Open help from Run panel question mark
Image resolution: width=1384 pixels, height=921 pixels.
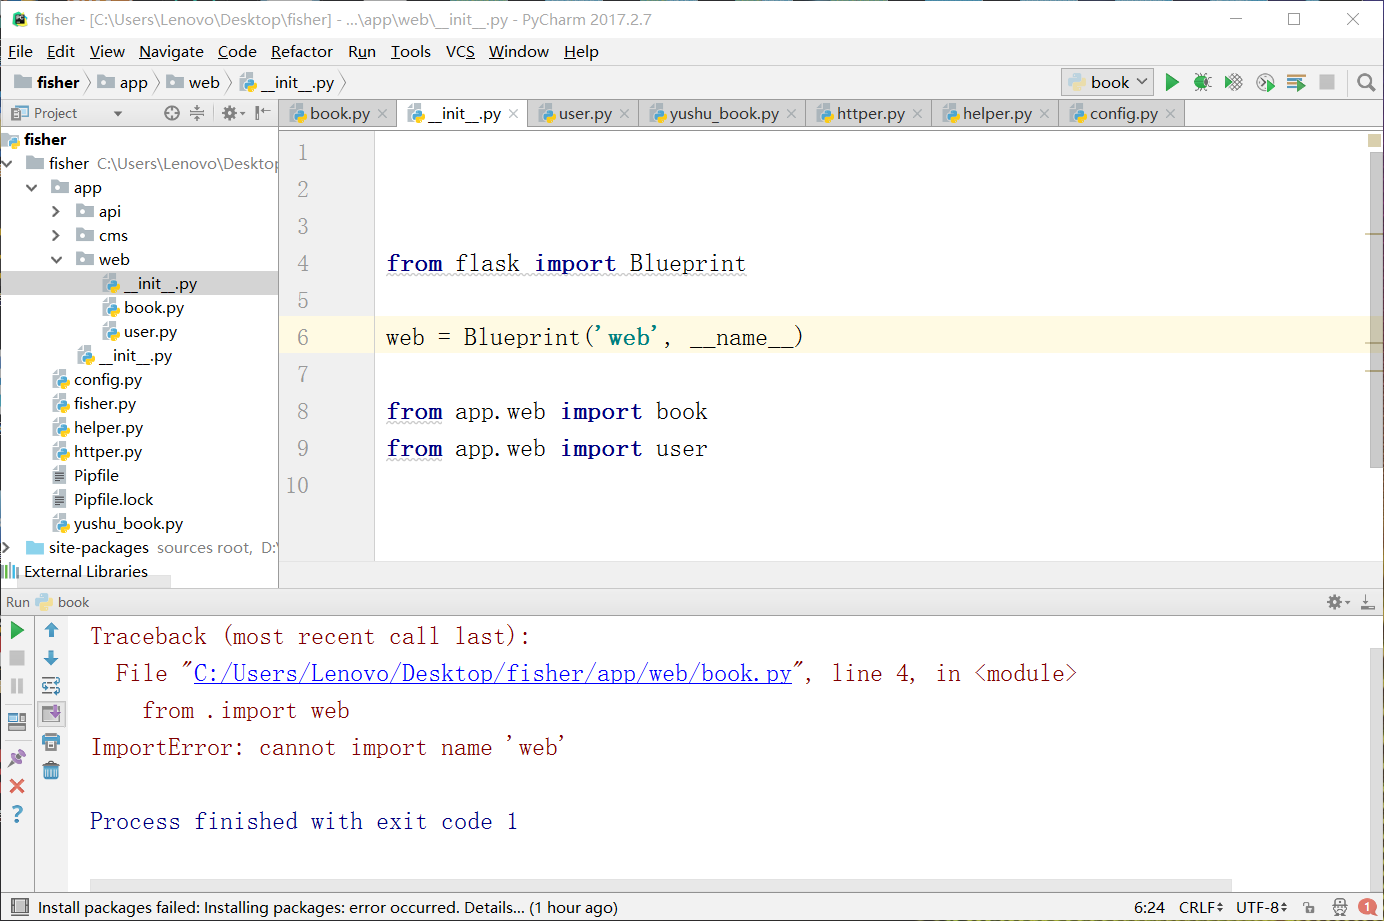click(17, 814)
